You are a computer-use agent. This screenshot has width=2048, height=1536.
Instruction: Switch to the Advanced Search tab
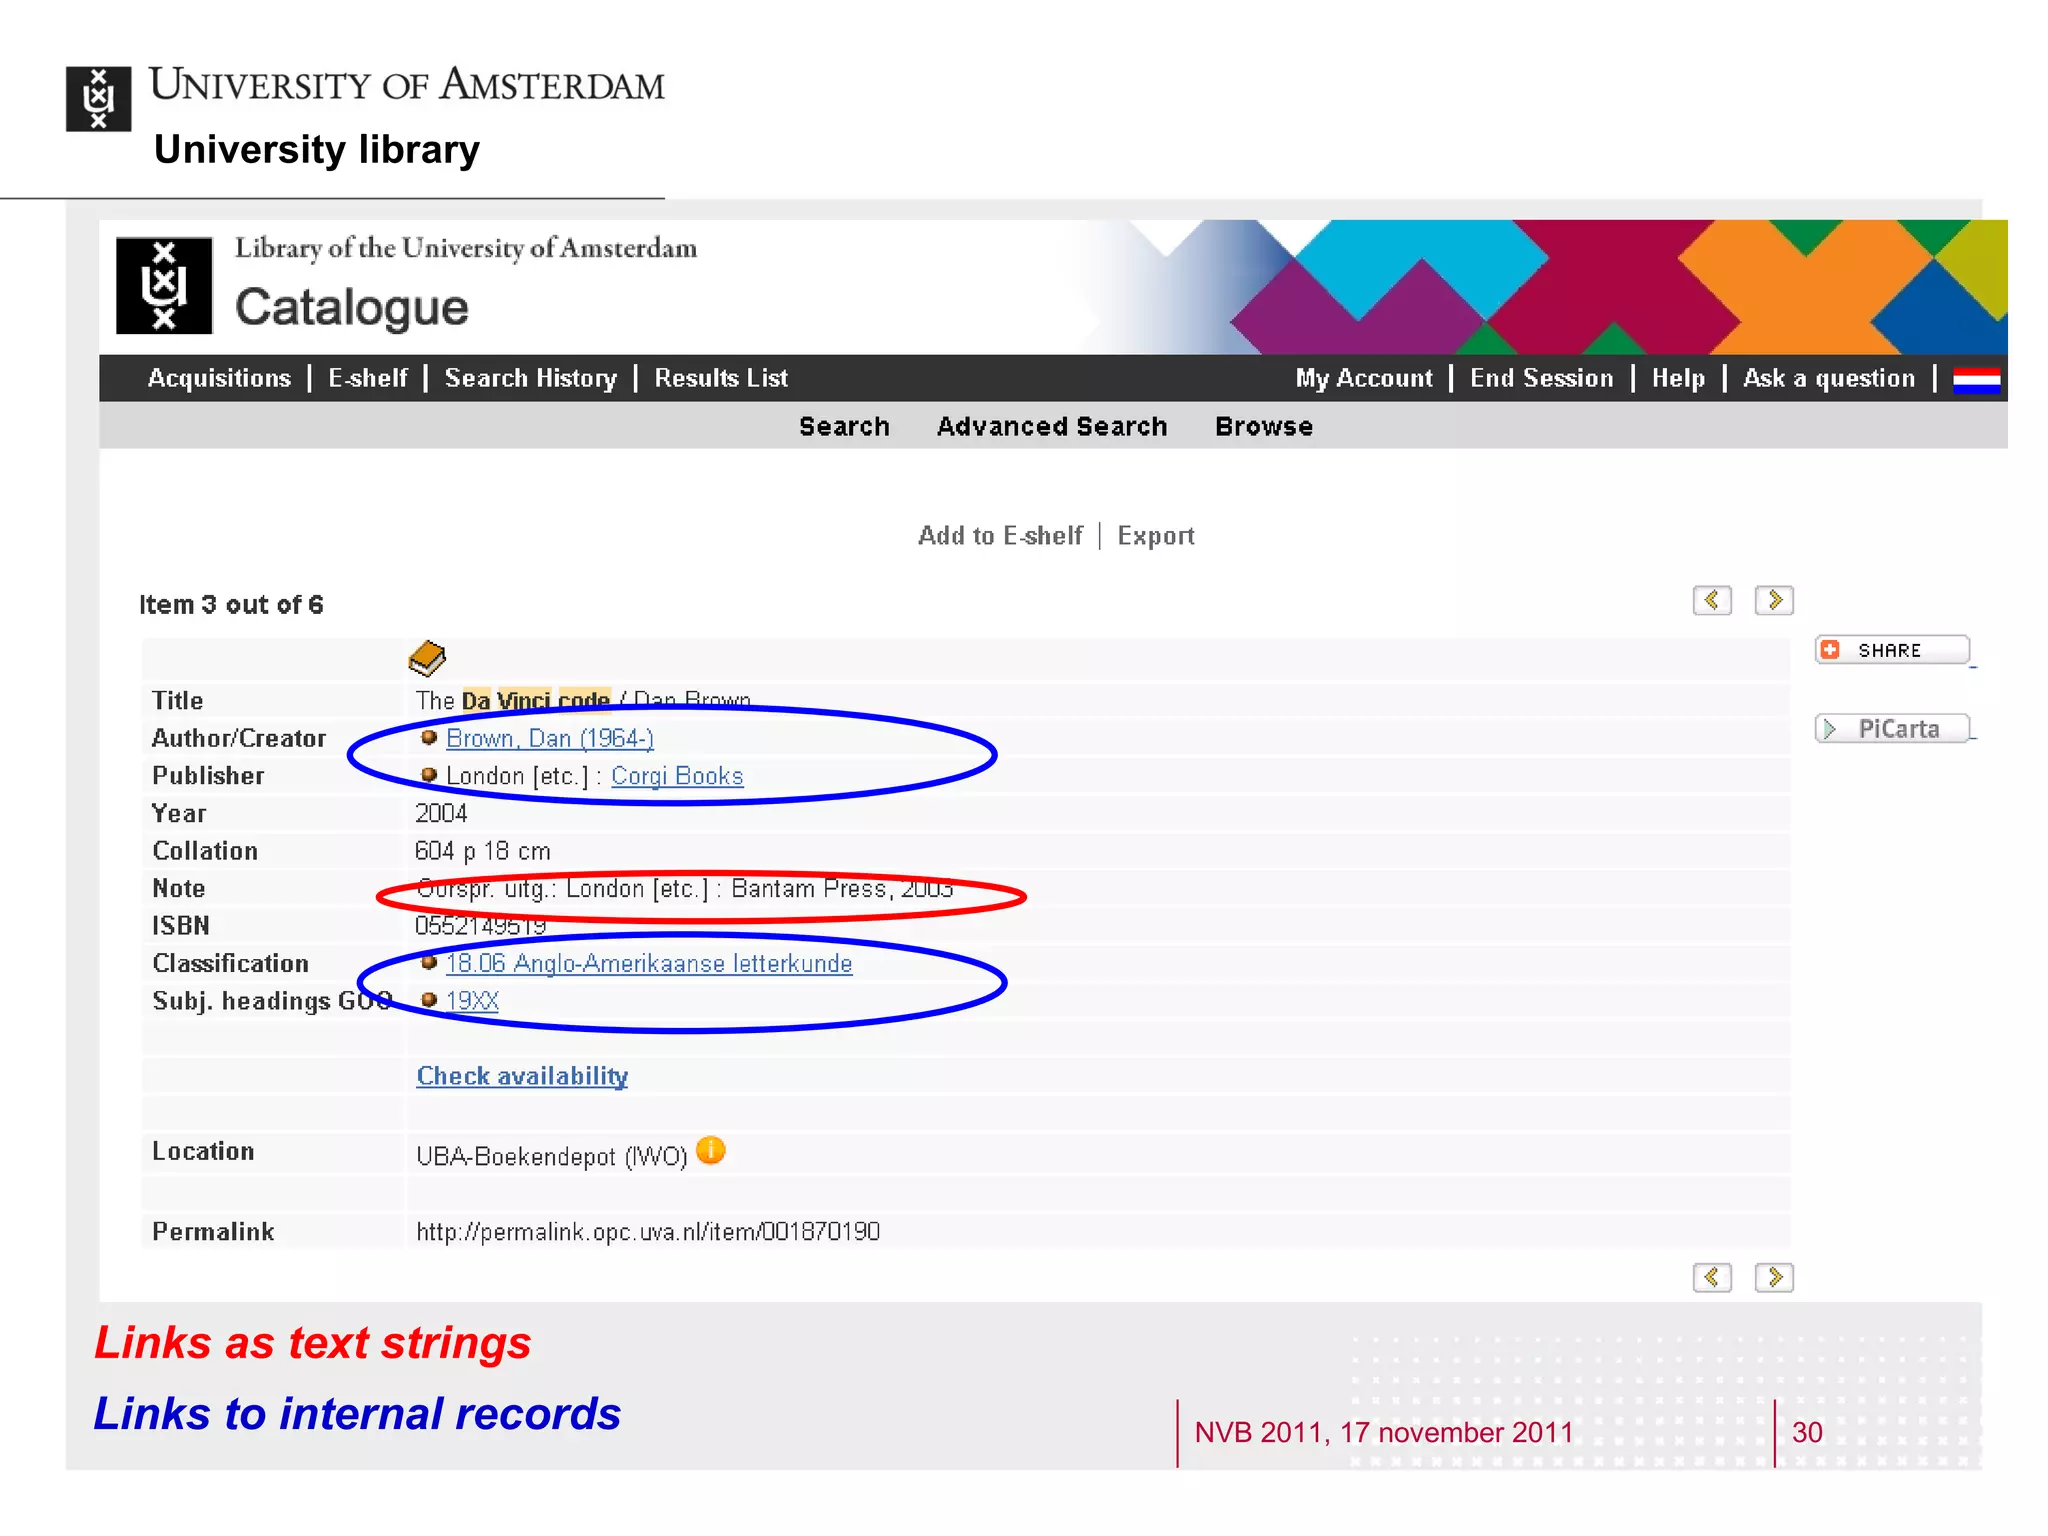click(x=1052, y=427)
